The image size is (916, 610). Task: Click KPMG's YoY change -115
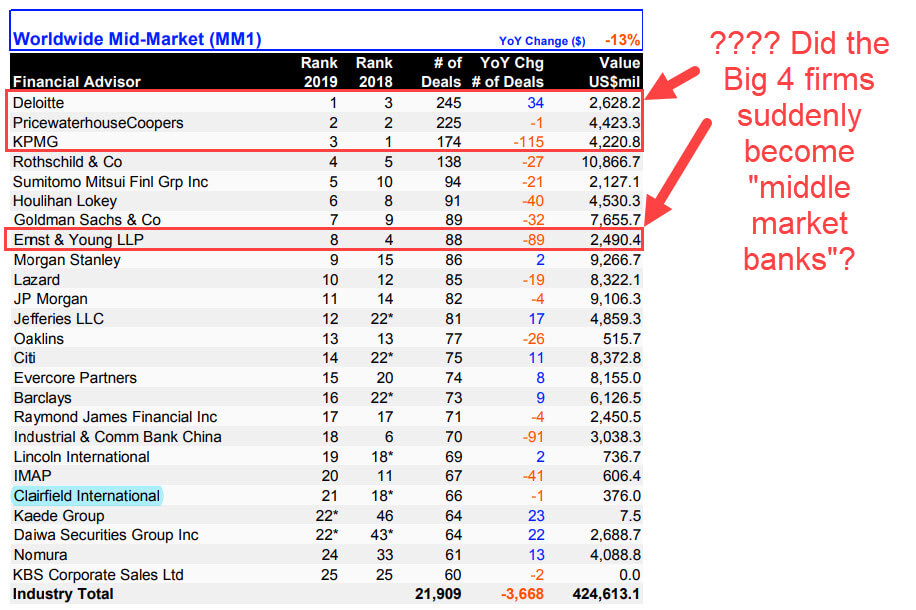529,142
